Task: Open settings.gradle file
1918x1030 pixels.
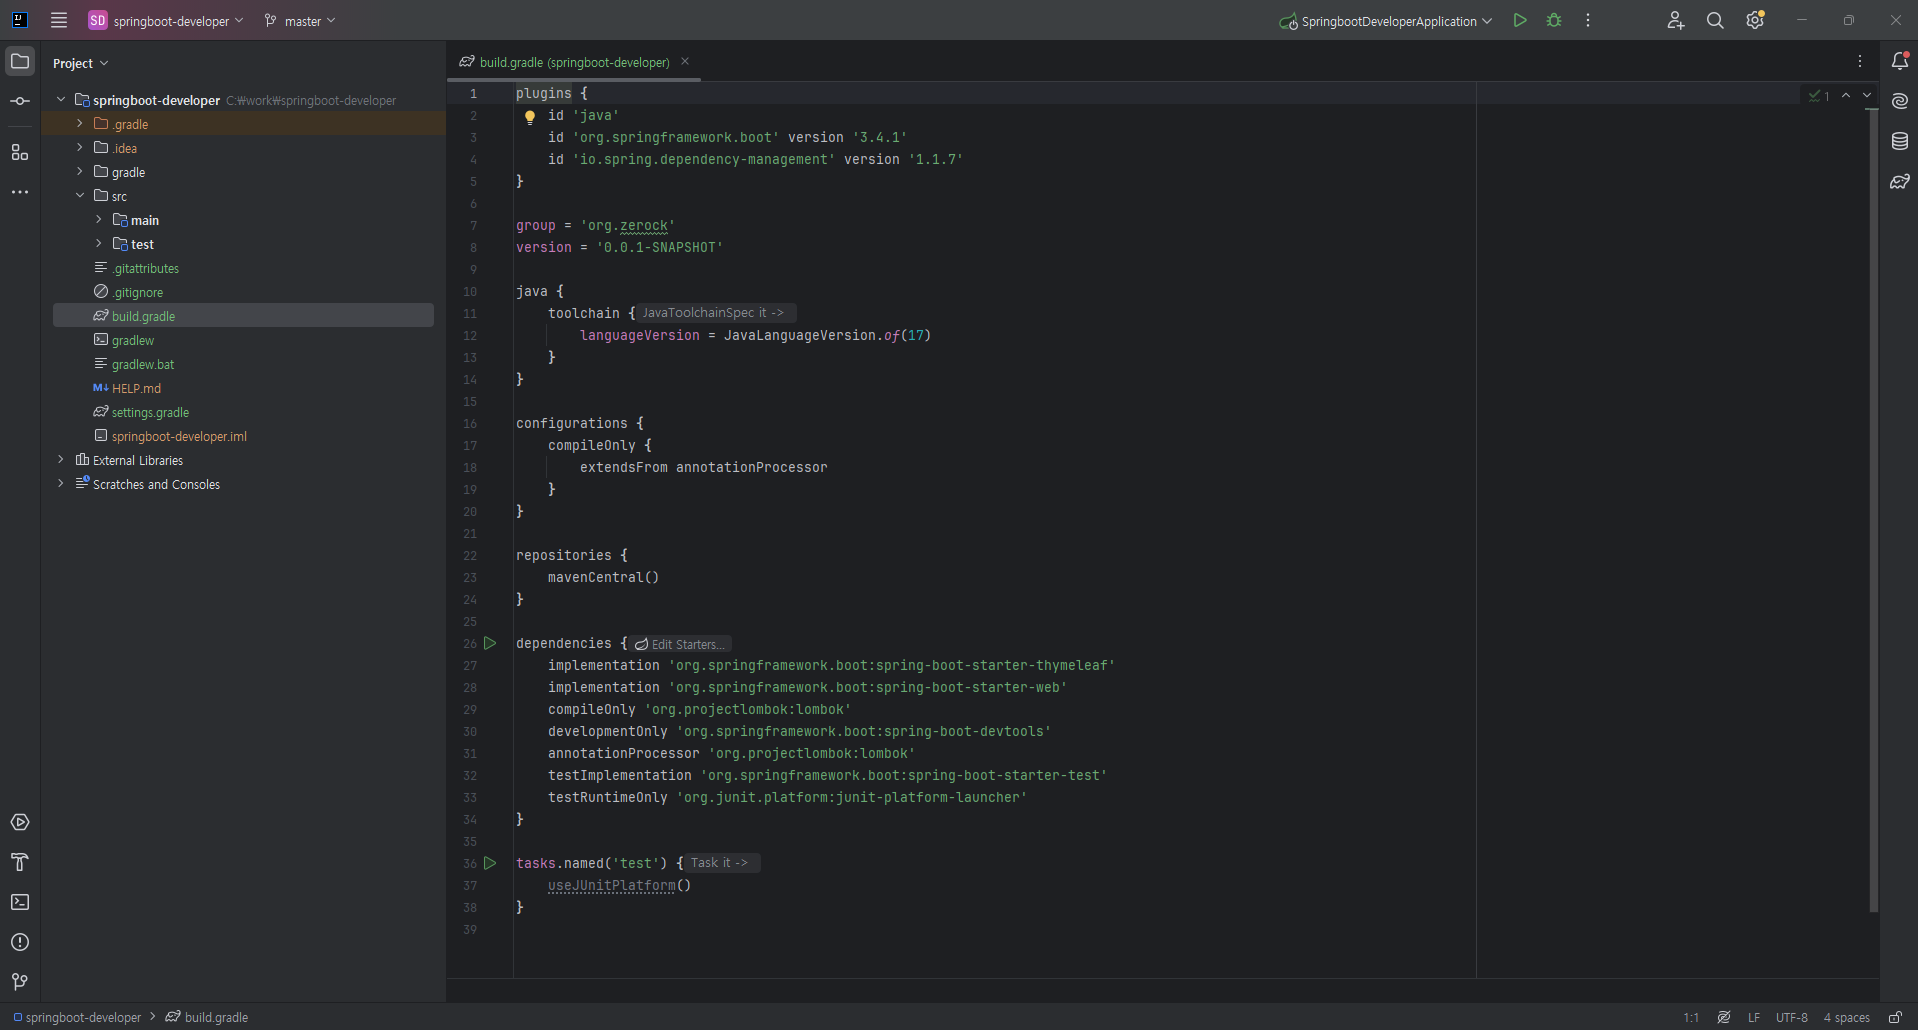Action: pos(150,412)
